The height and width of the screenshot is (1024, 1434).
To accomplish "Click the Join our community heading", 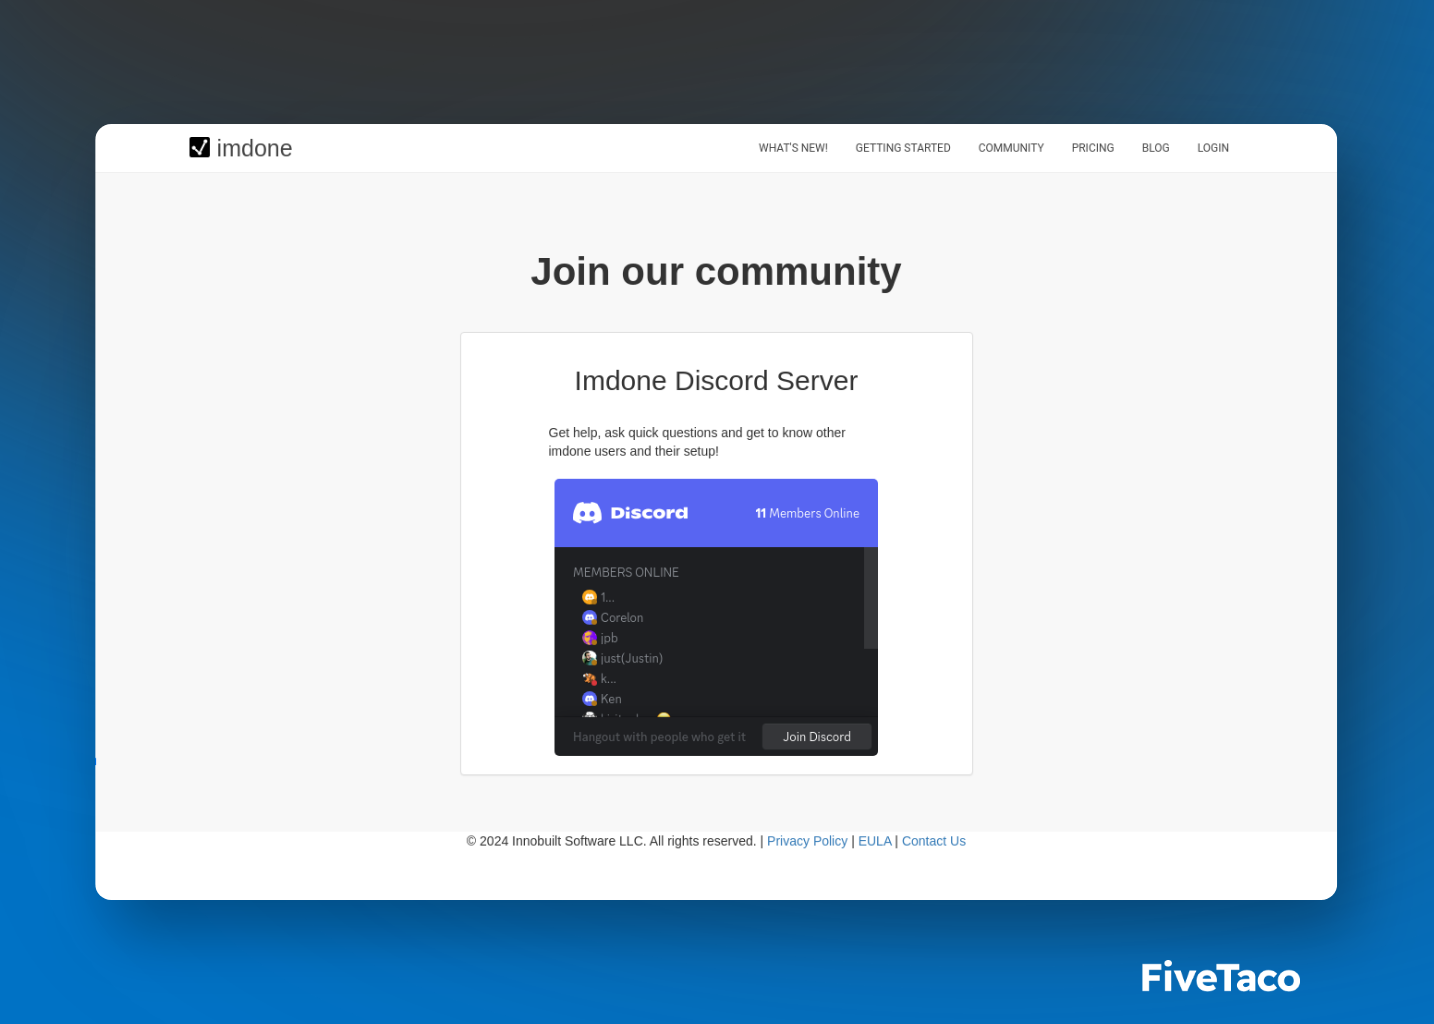I will [716, 271].
